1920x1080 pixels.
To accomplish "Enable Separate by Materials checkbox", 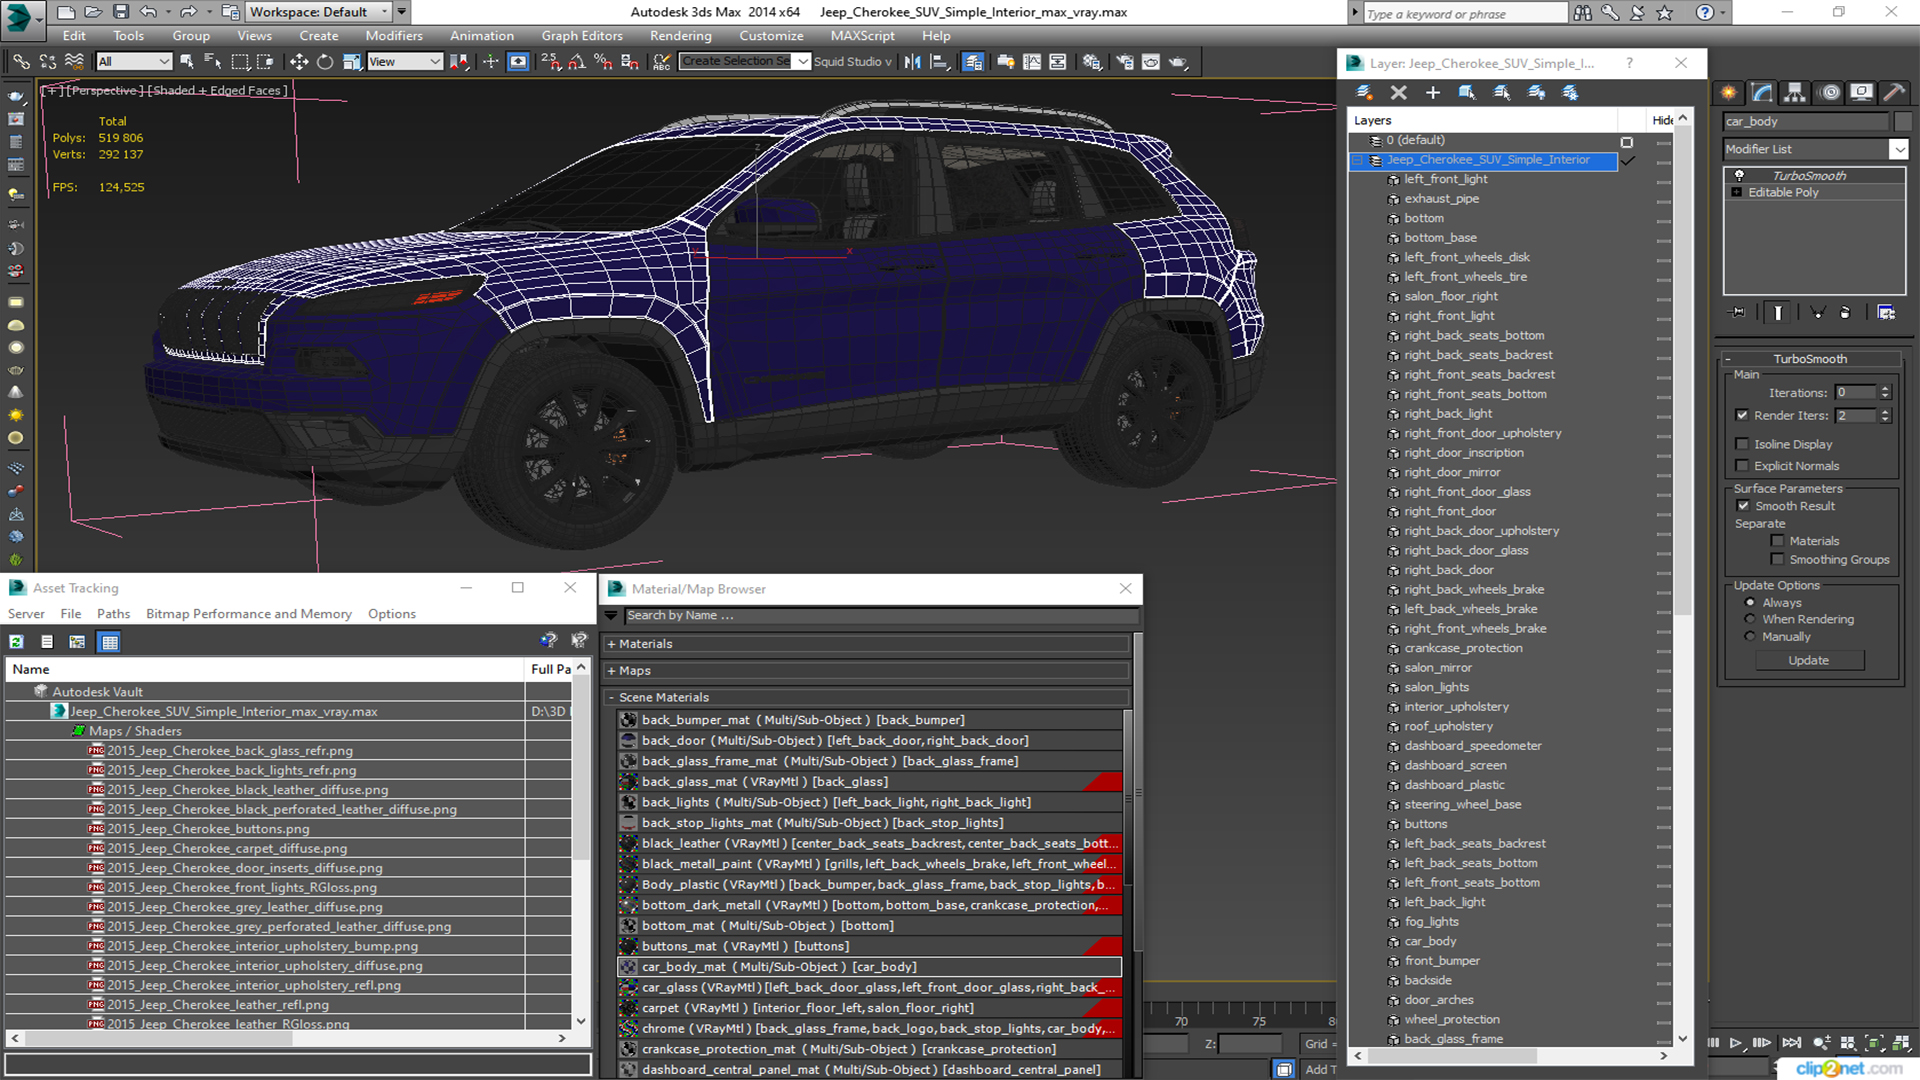I will pos(1777,541).
